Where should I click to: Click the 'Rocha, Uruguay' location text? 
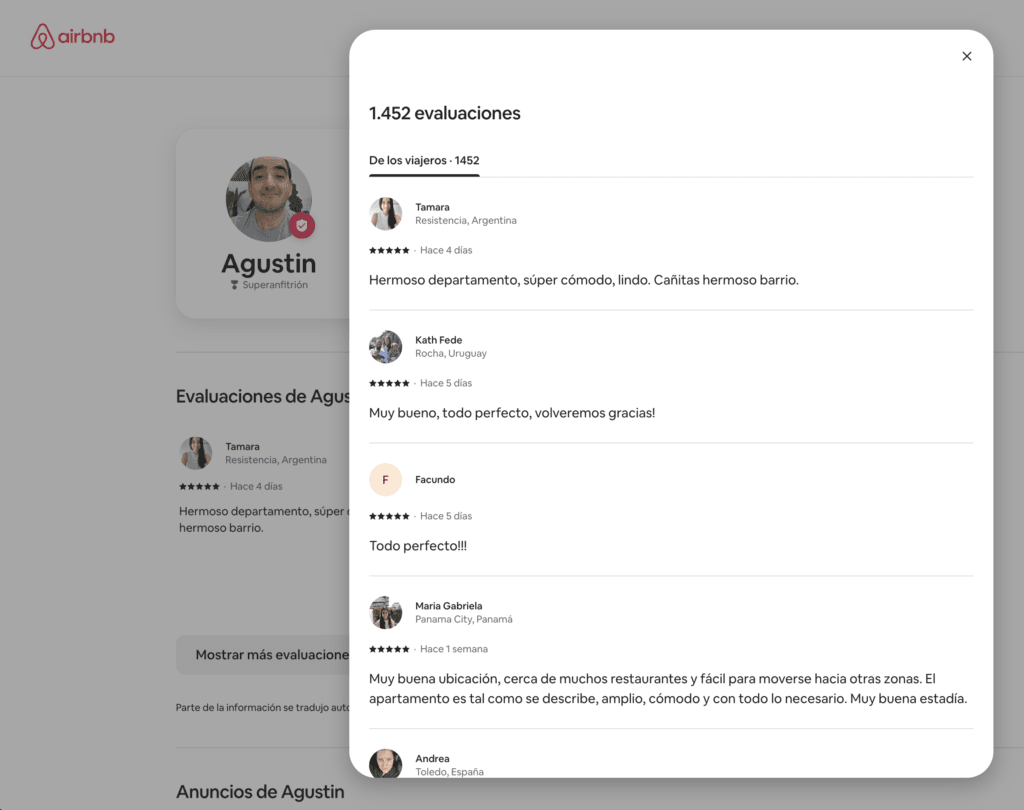[451, 353]
